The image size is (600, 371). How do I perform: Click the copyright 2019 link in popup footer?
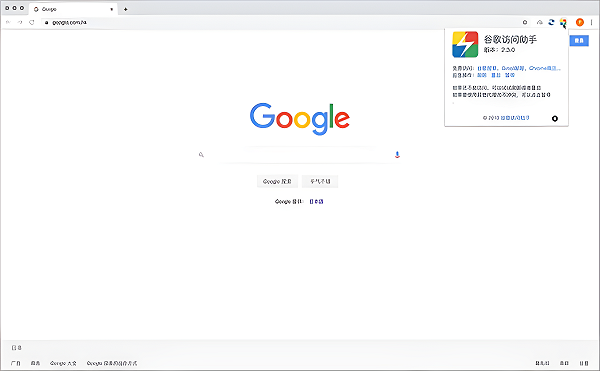[515, 118]
